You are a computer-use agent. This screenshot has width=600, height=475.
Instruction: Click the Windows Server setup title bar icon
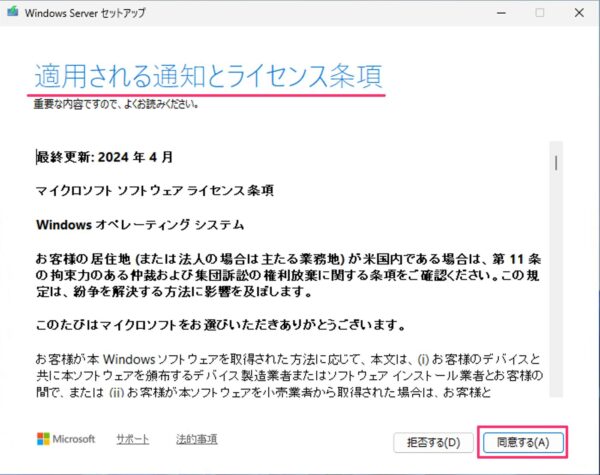point(11,14)
